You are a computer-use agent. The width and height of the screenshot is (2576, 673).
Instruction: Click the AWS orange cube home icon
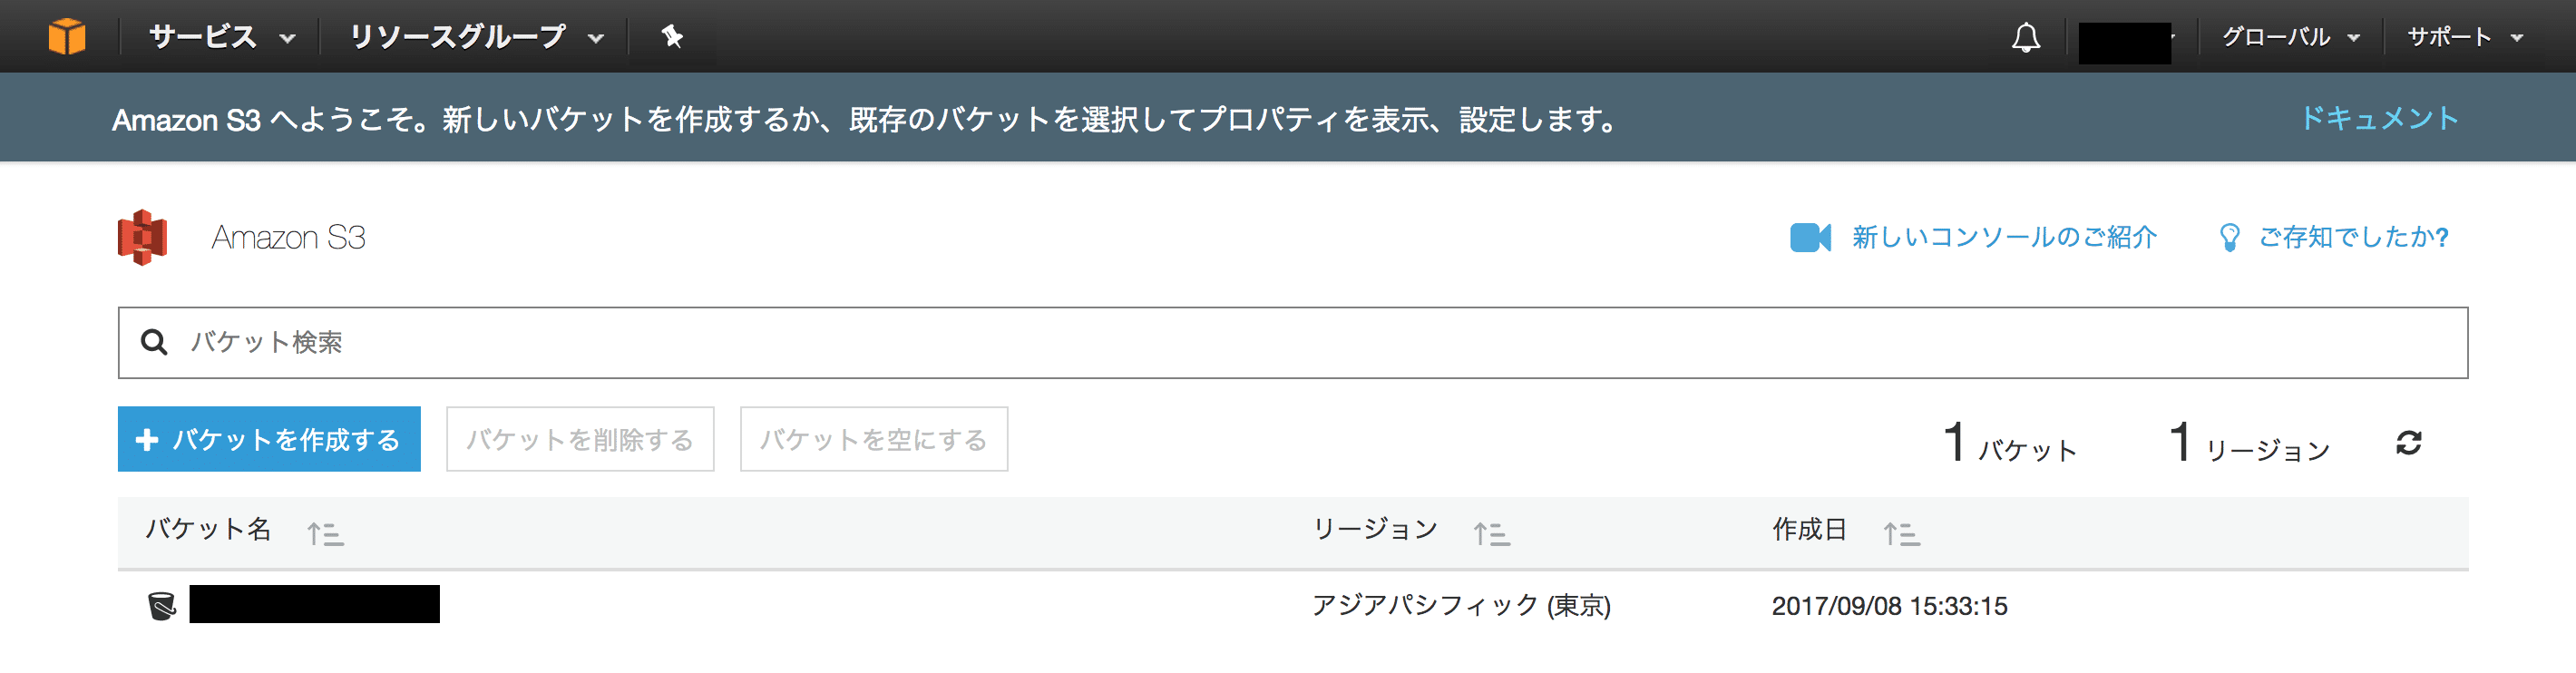pyautogui.click(x=67, y=37)
